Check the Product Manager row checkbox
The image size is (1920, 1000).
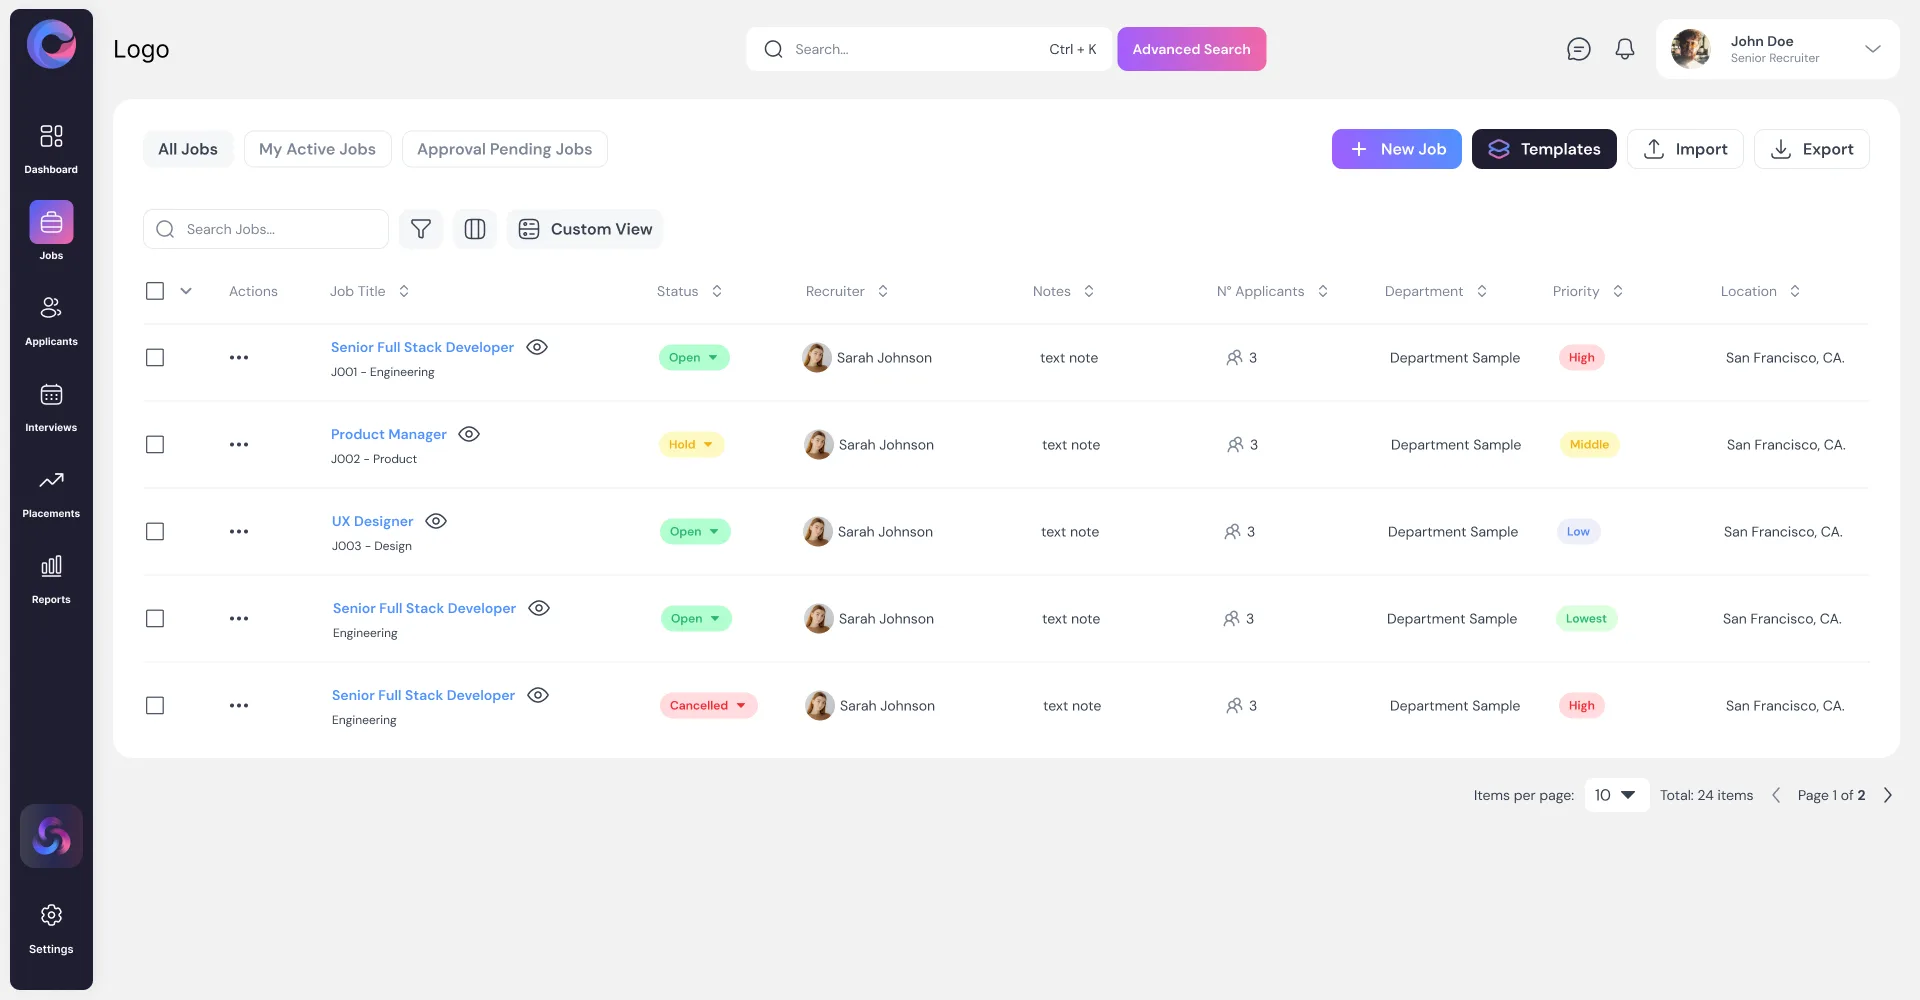[155, 444]
